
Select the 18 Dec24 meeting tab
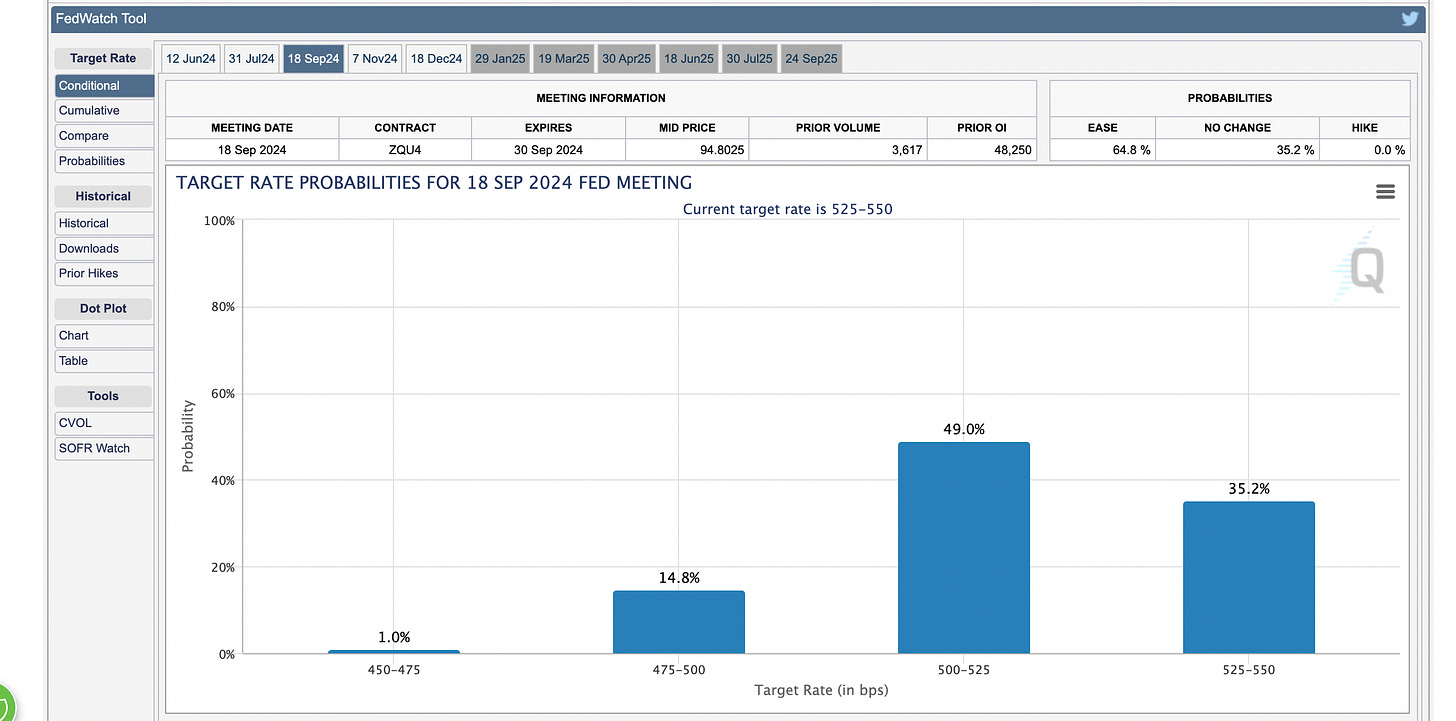[436, 59]
